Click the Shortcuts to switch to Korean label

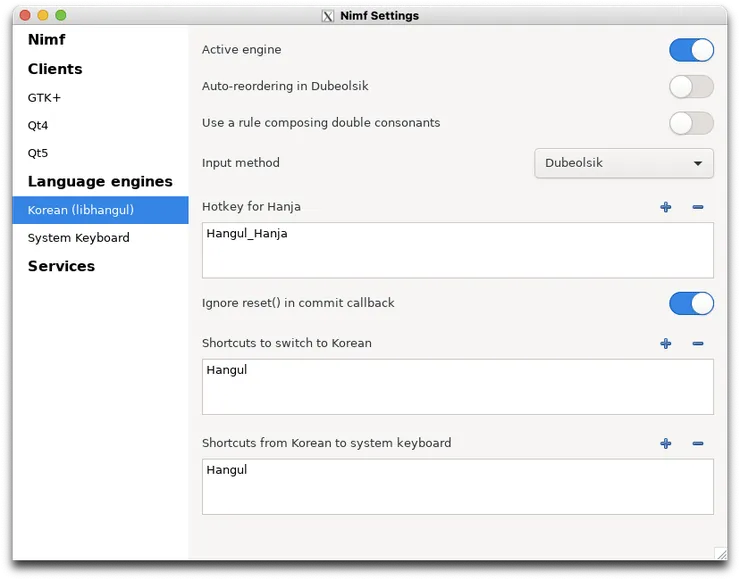(286, 343)
